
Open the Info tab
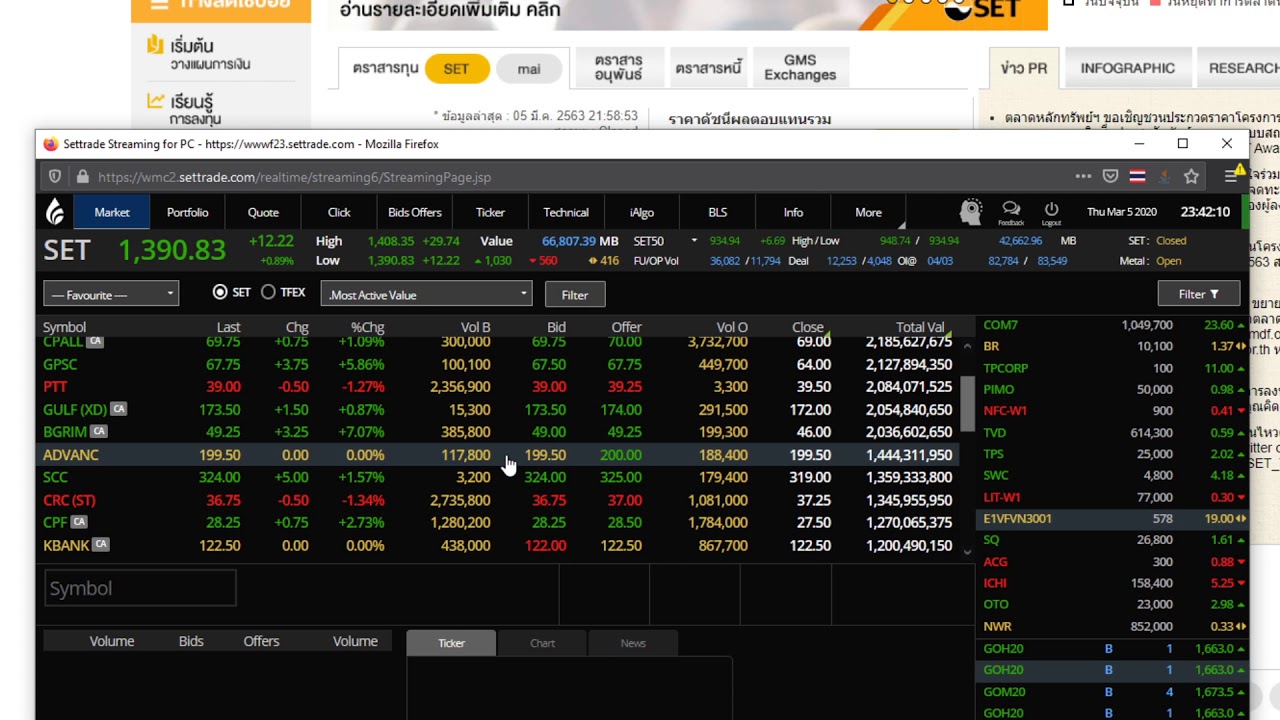click(793, 212)
